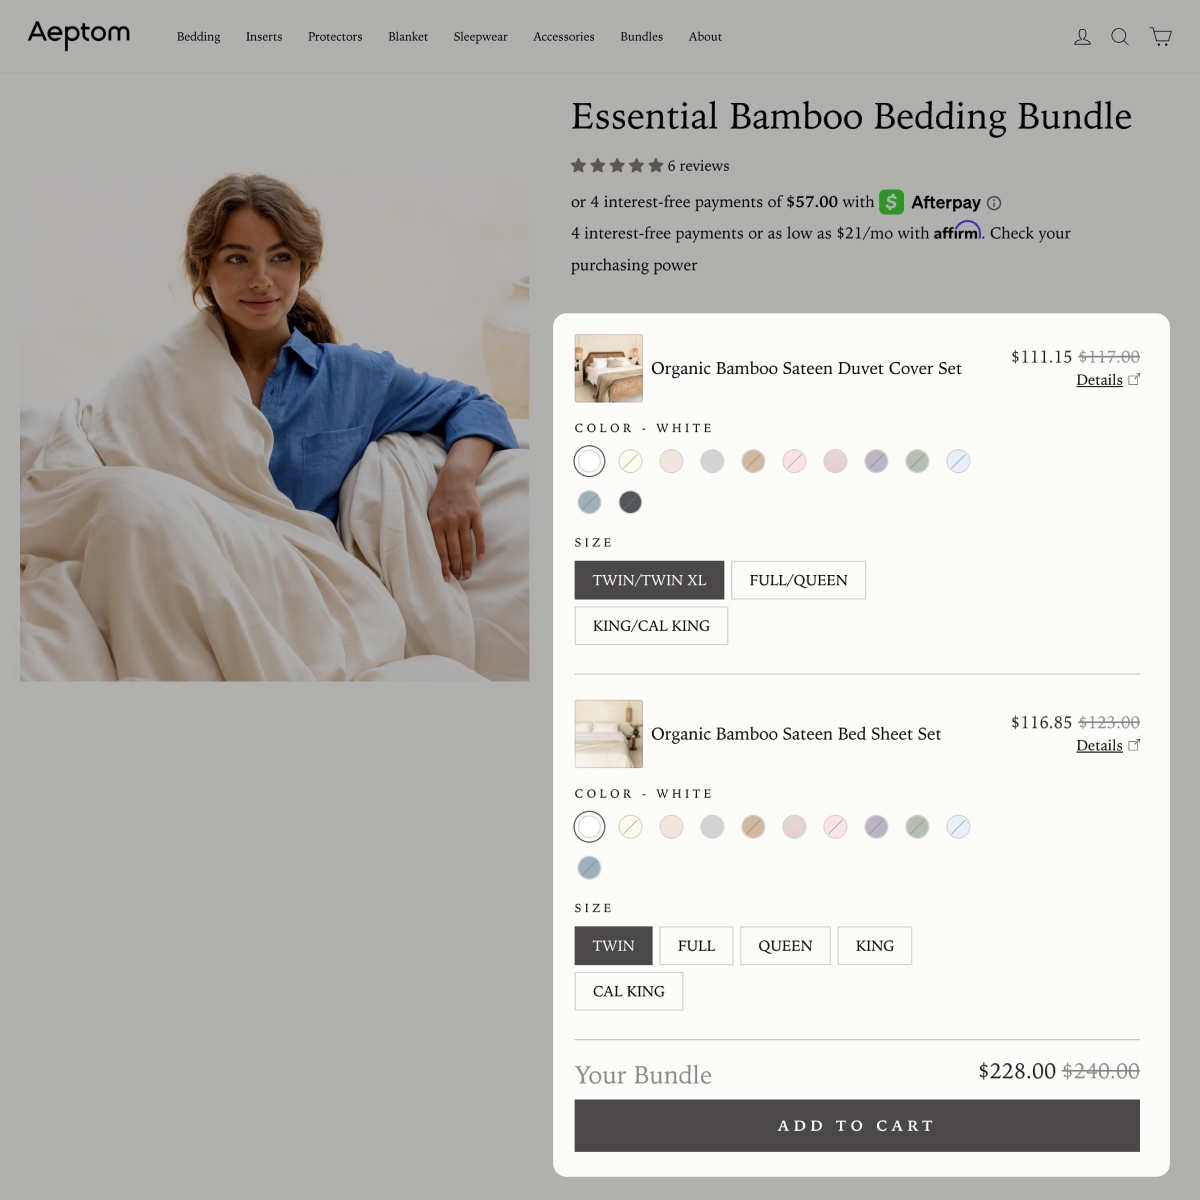1200x1200 pixels.
Task: Open the Bedding menu
Action: tap(199, 37)
